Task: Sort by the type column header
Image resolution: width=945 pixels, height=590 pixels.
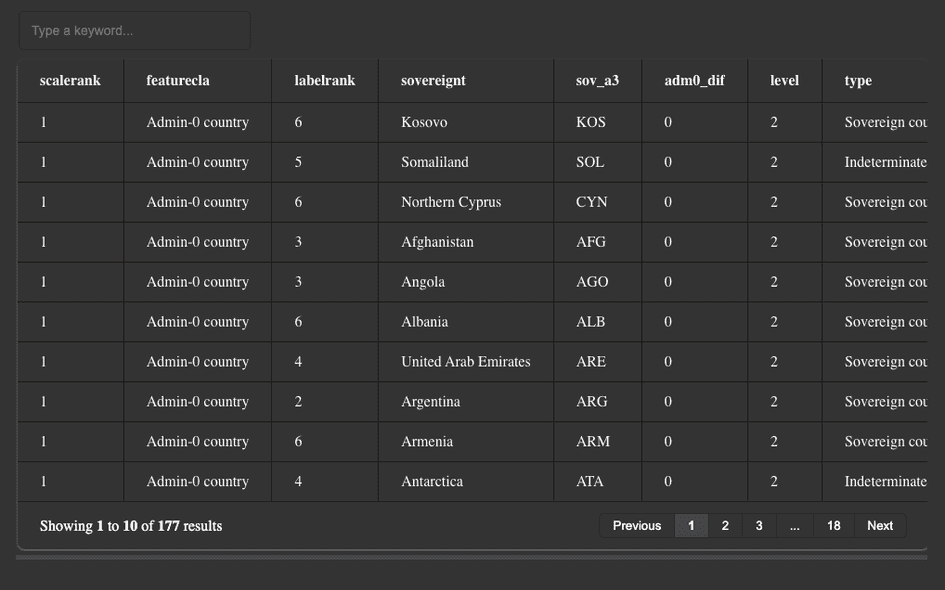Action: point(858,80)
